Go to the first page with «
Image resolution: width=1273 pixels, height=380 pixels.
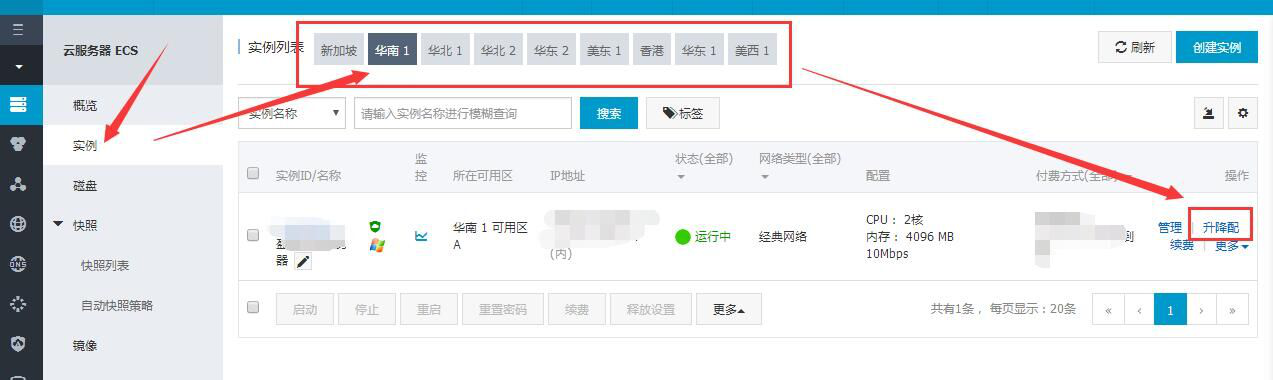point(1108,310)
